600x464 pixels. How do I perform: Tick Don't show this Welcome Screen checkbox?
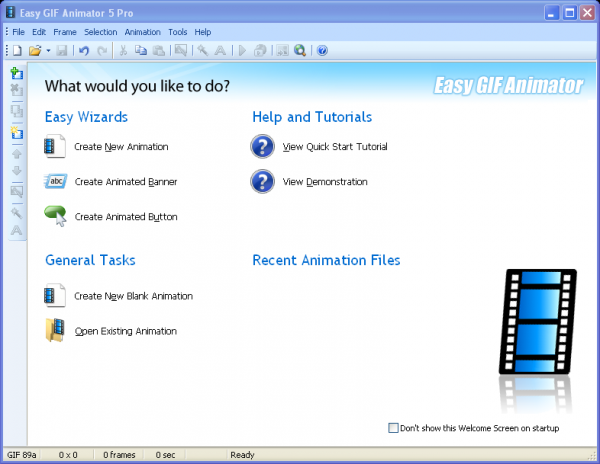[x=393, y=428]
